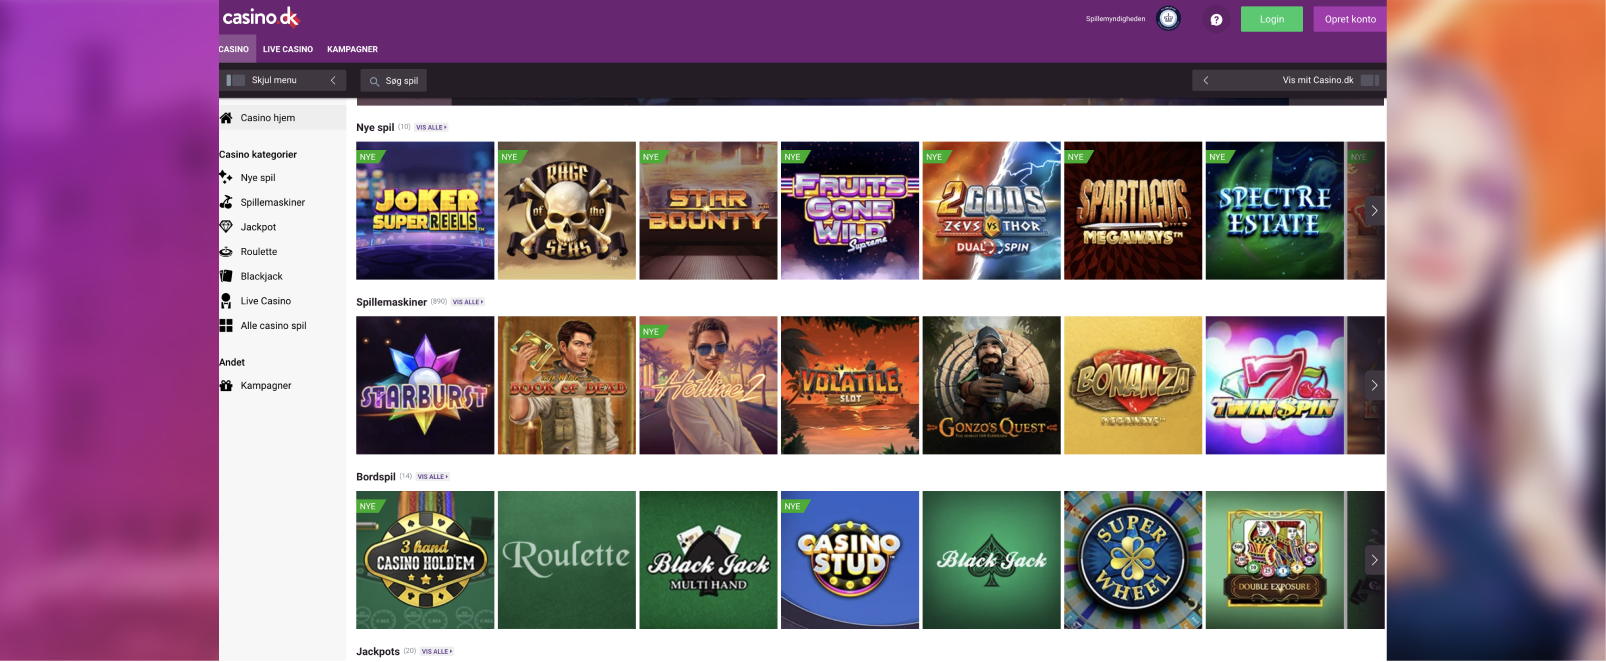Open the Black Jack Multi Hand game
1606x662 pixels.
(x=708, y=560)
